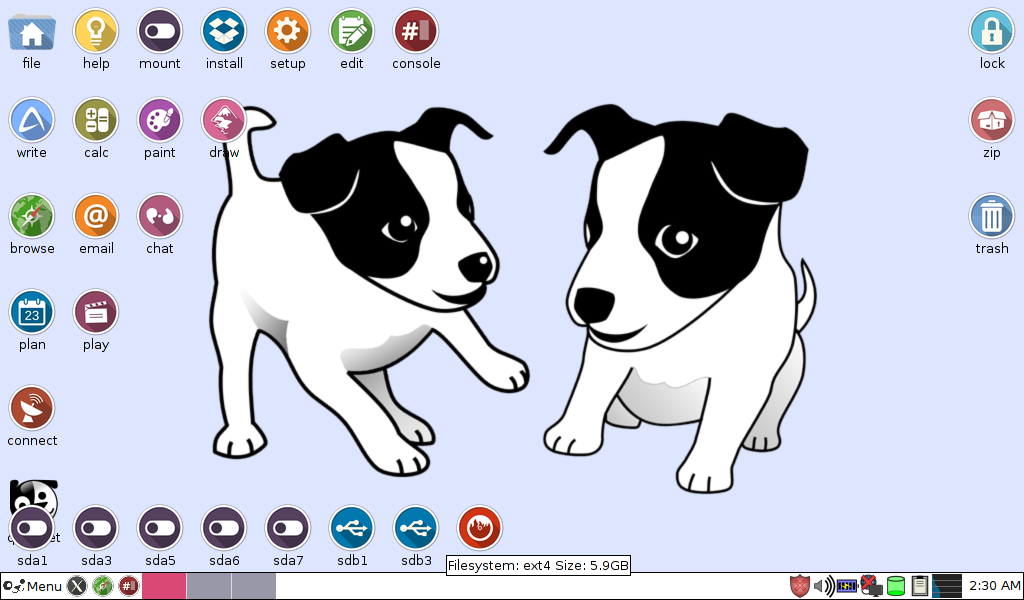Click the disconnected network tray icon
Viewport: 1024px width, 600px height.
[871, 586]
